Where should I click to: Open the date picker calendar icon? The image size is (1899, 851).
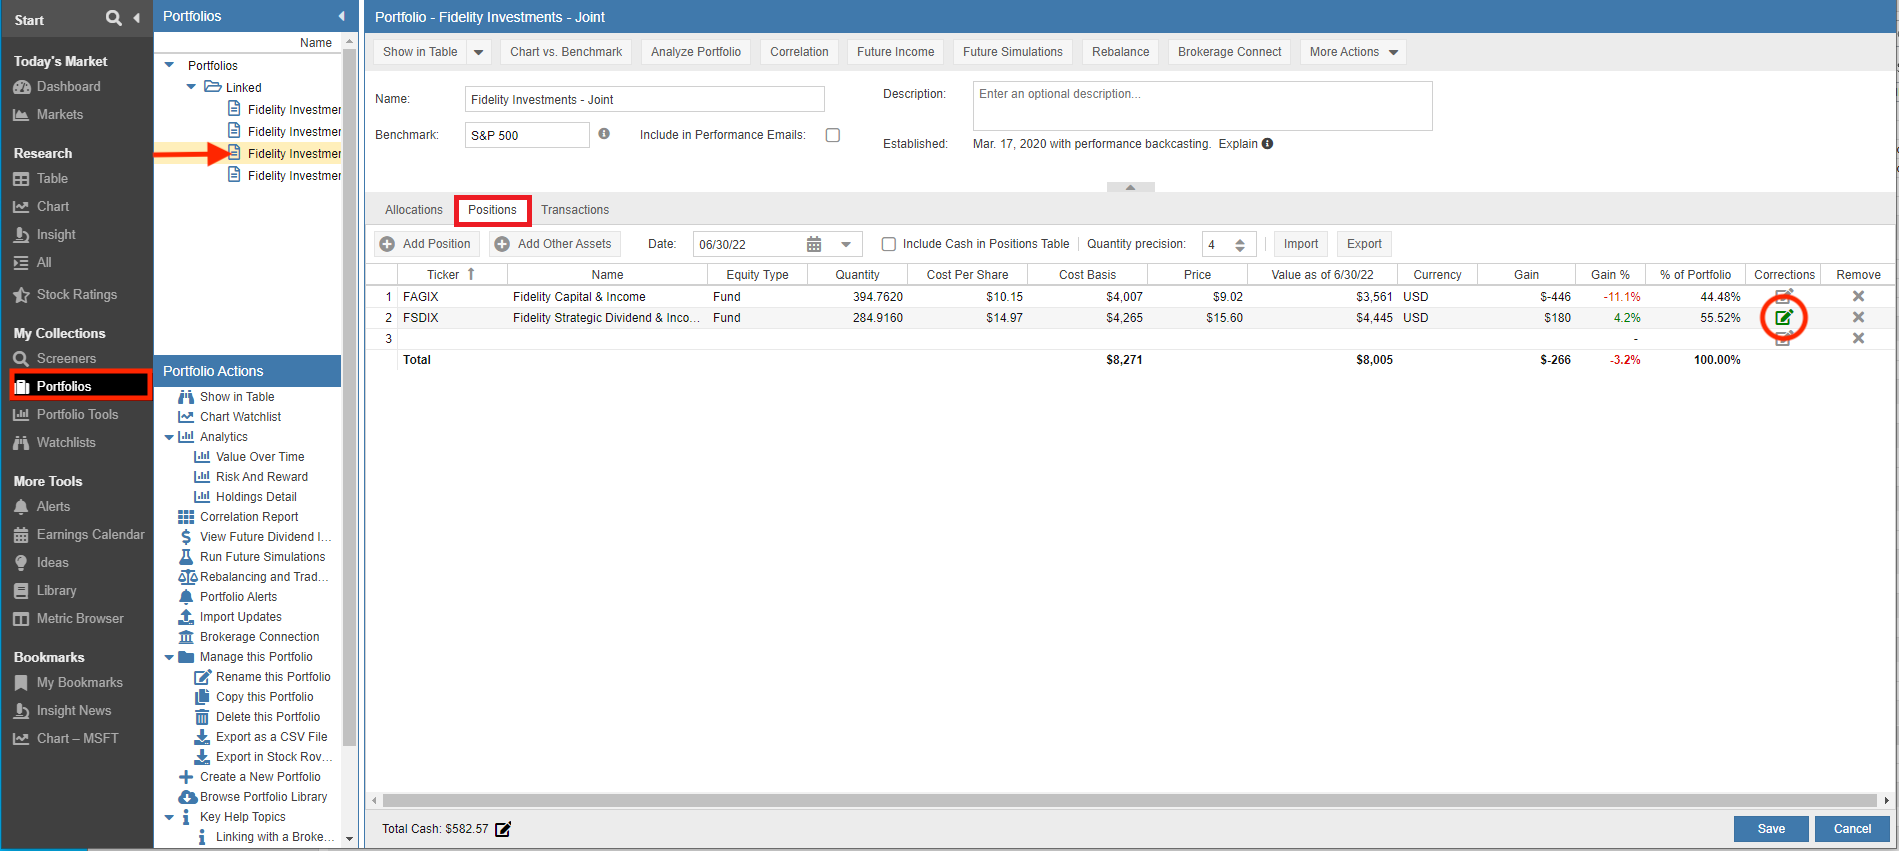[x=814, y=244]
